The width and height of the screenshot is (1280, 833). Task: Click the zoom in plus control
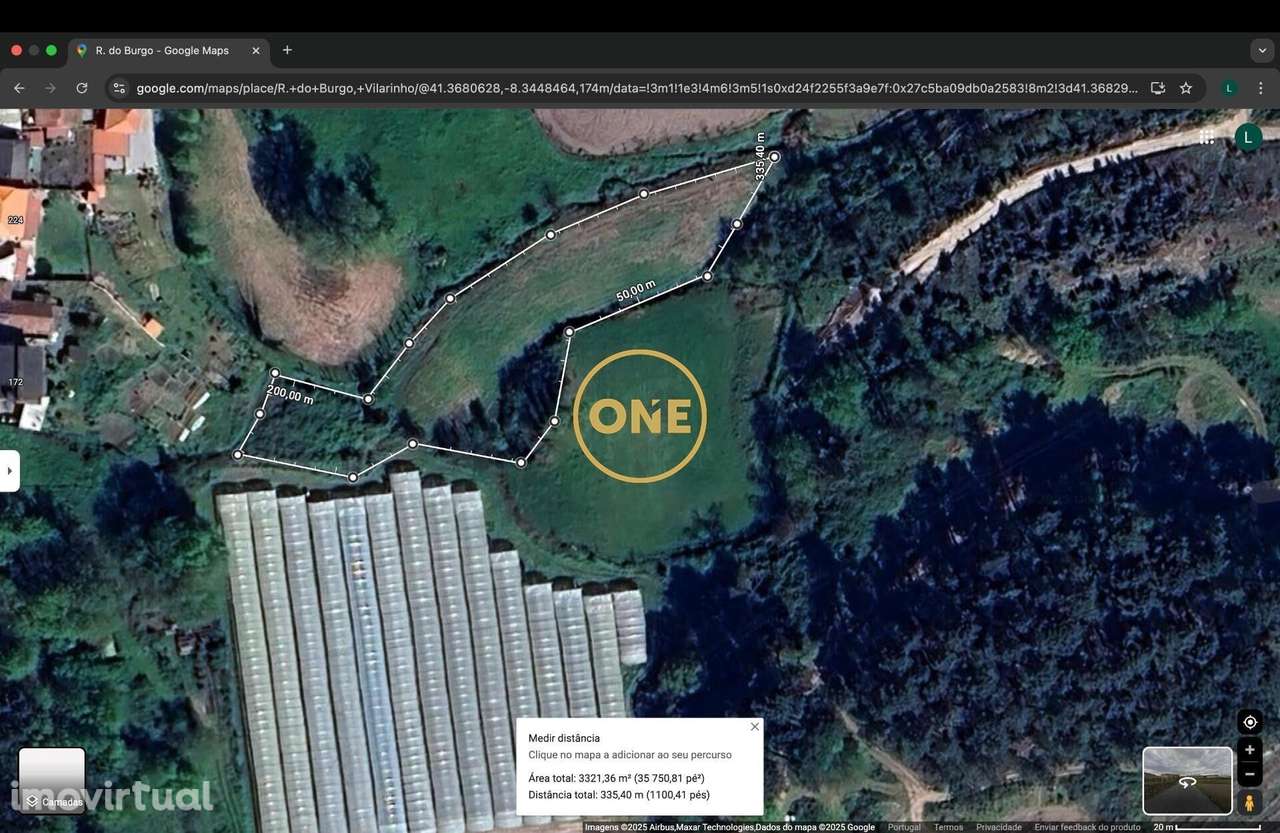click(x=1249, y=750)
